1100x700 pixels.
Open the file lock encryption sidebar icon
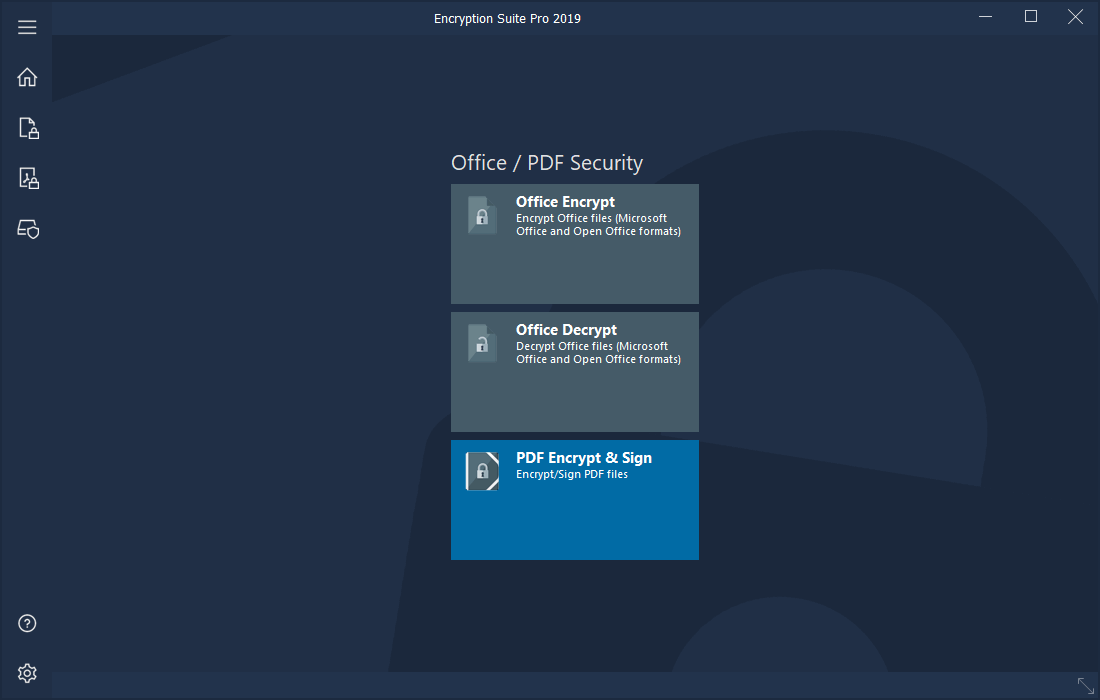pyautogui.click(x=28, y=128)
